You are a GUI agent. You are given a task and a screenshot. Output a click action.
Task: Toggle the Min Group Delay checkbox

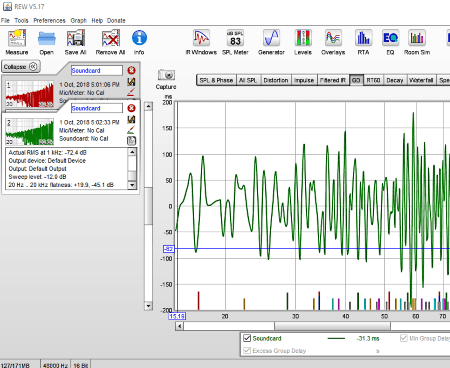click(403, 338)
